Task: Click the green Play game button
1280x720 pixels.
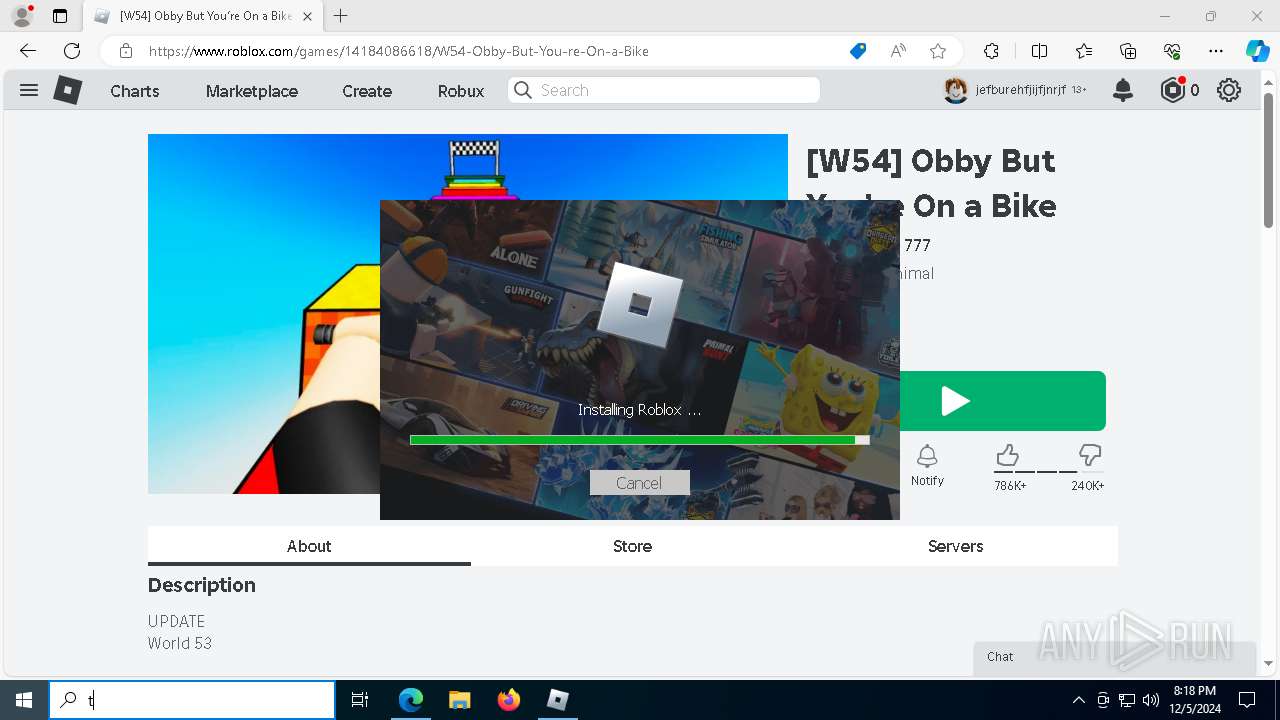Action: click(1003, 401)
